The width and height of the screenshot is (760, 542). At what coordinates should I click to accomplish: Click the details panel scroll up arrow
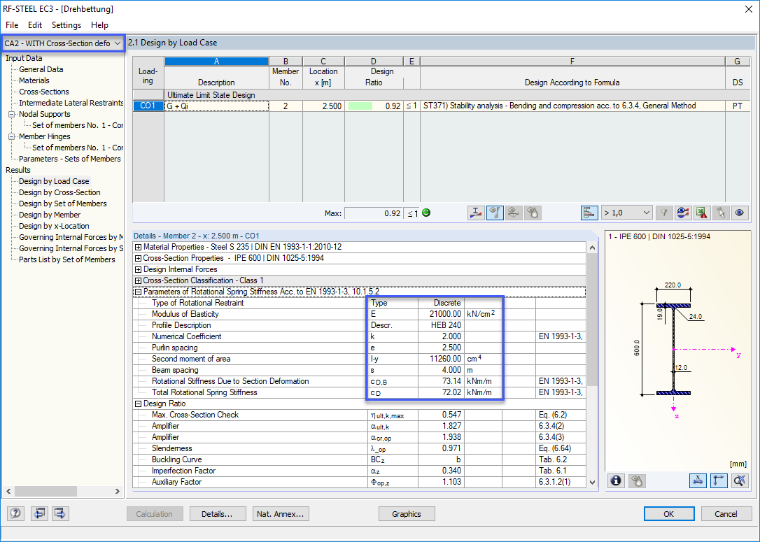[x=592, y=248]
